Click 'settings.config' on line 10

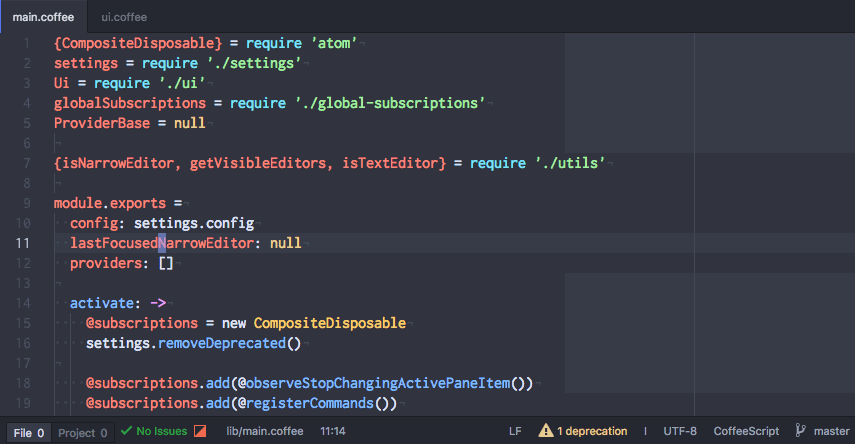click(194, 223)
